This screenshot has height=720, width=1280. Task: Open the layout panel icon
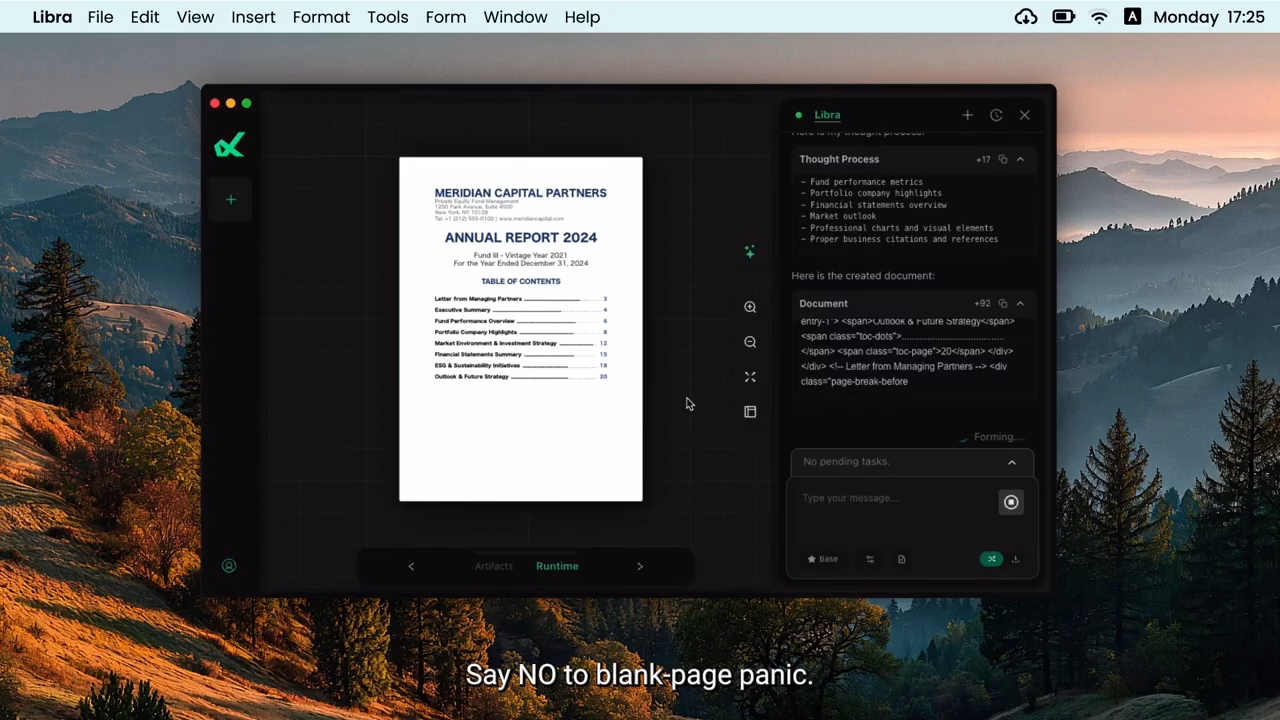(x=750, y=412)
